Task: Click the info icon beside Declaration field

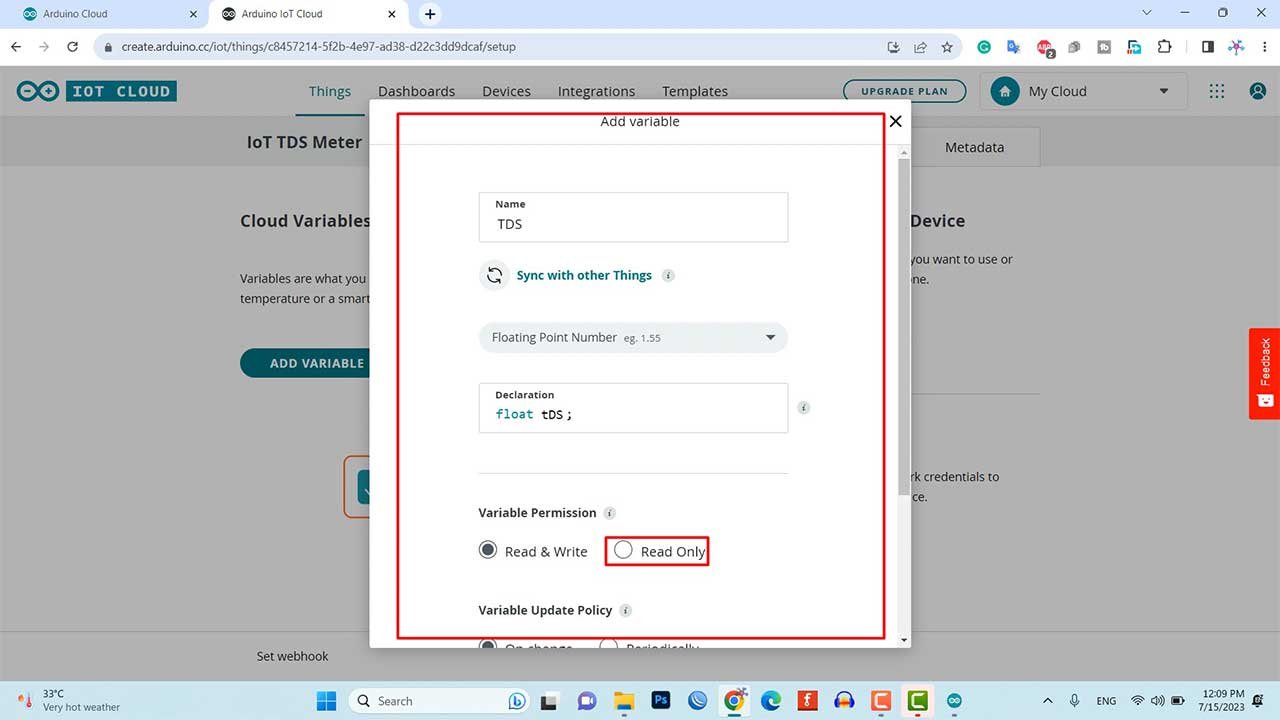Action: (803, 408)
